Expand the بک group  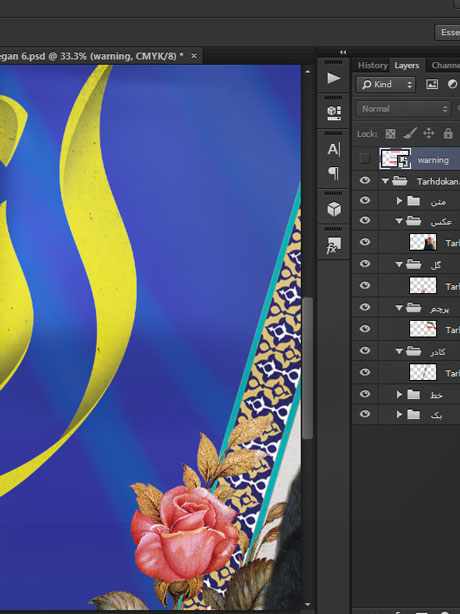click(399, 414)
